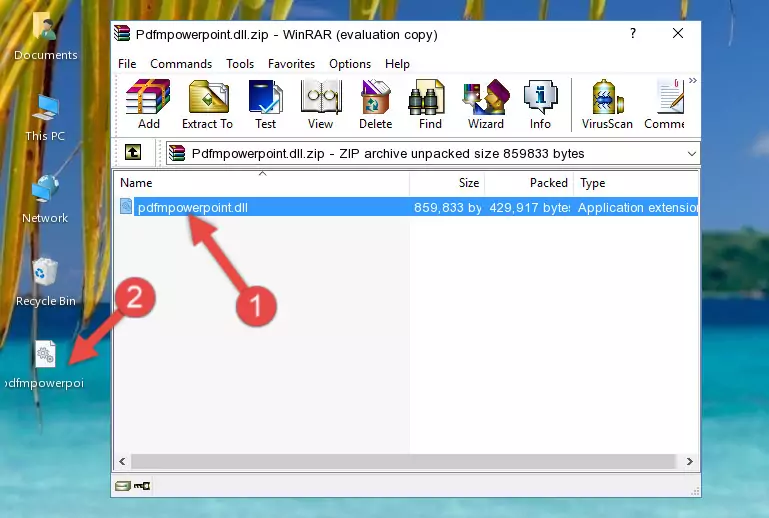The image size is (769, 518).
Task: Go up one folder level
Action: [133, 153]
